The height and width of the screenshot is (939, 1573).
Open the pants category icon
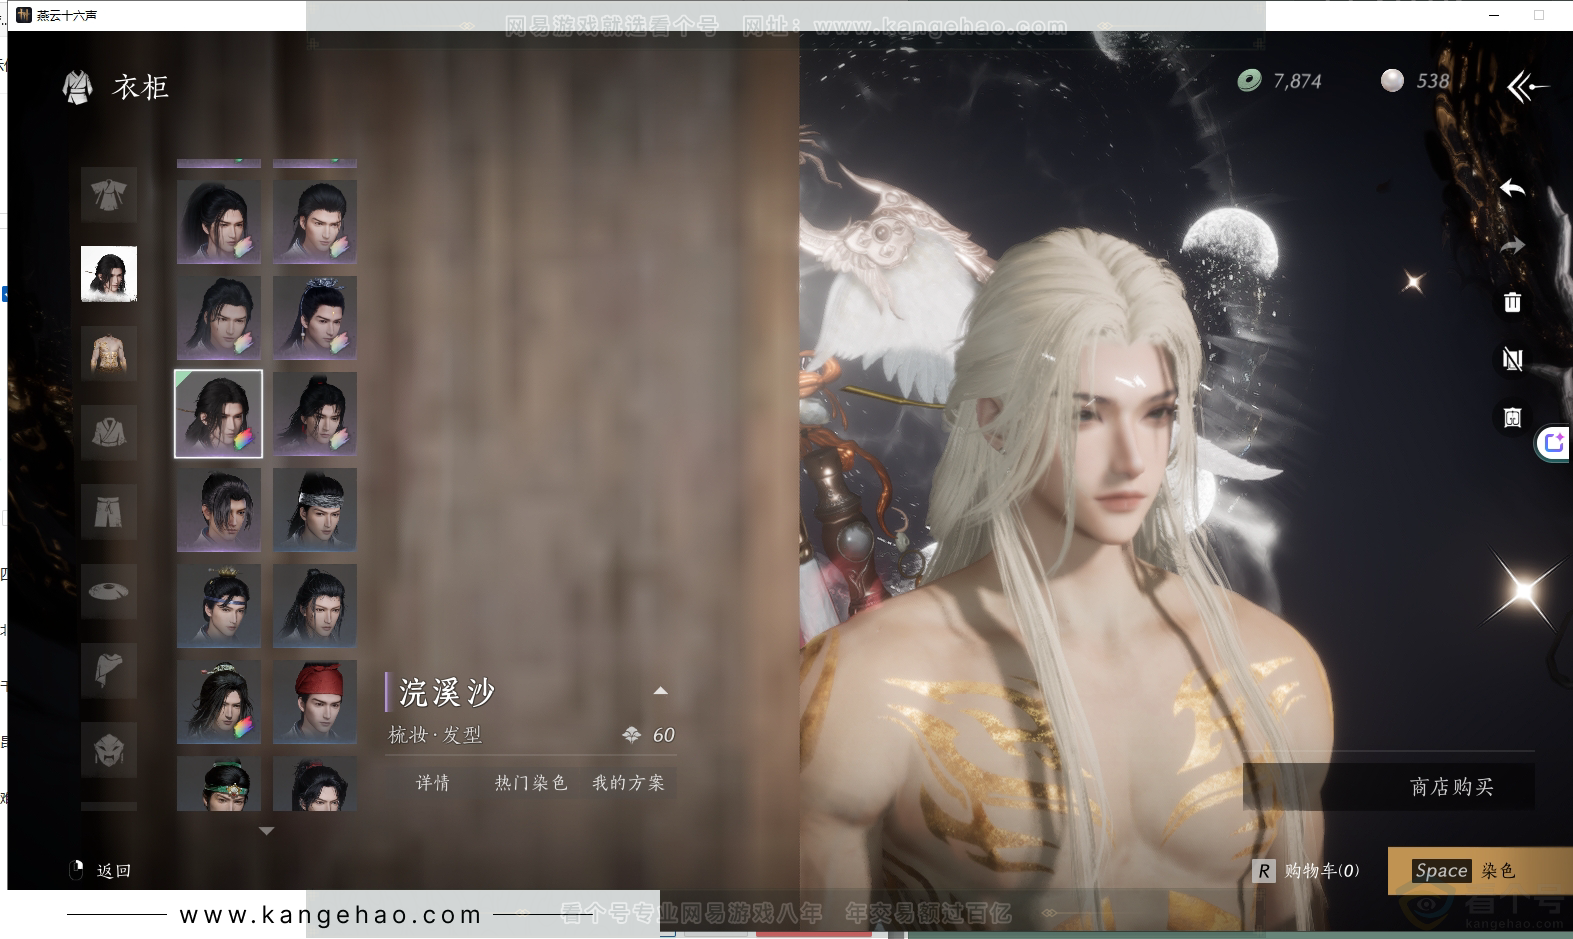click(x=109, y=512)
